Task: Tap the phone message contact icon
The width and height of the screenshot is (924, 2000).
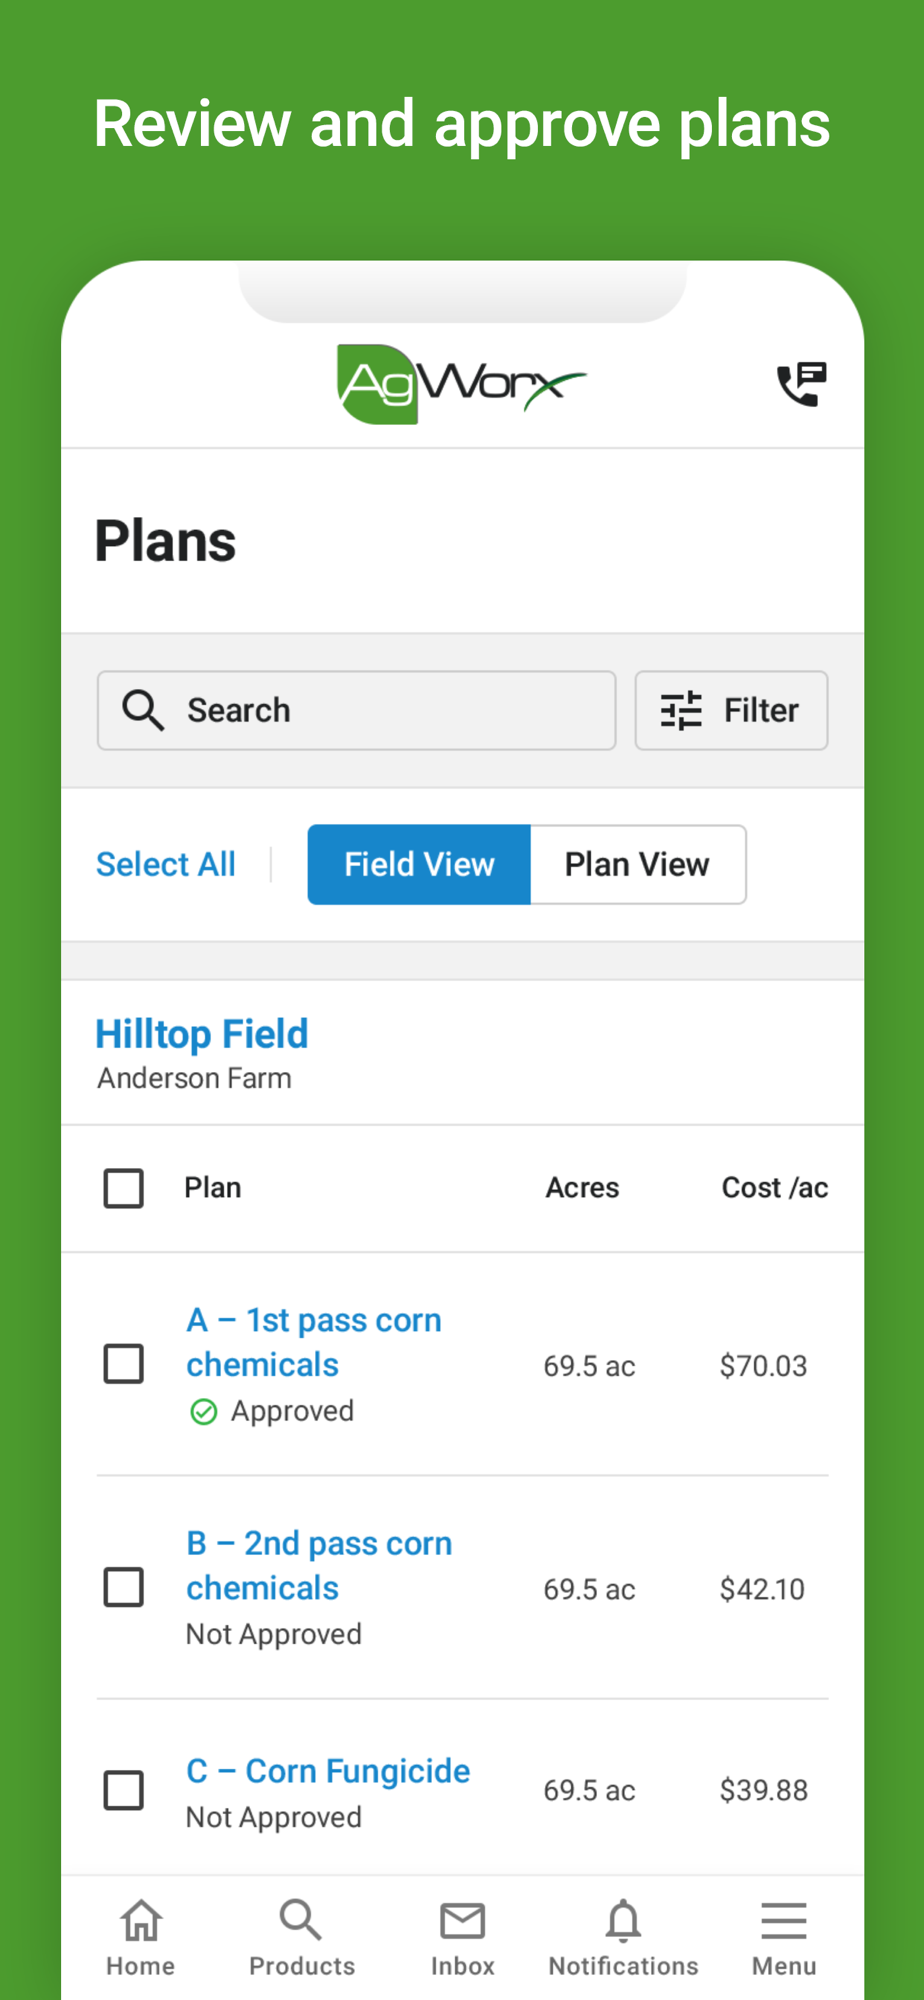Action: (x=801, y=384)
